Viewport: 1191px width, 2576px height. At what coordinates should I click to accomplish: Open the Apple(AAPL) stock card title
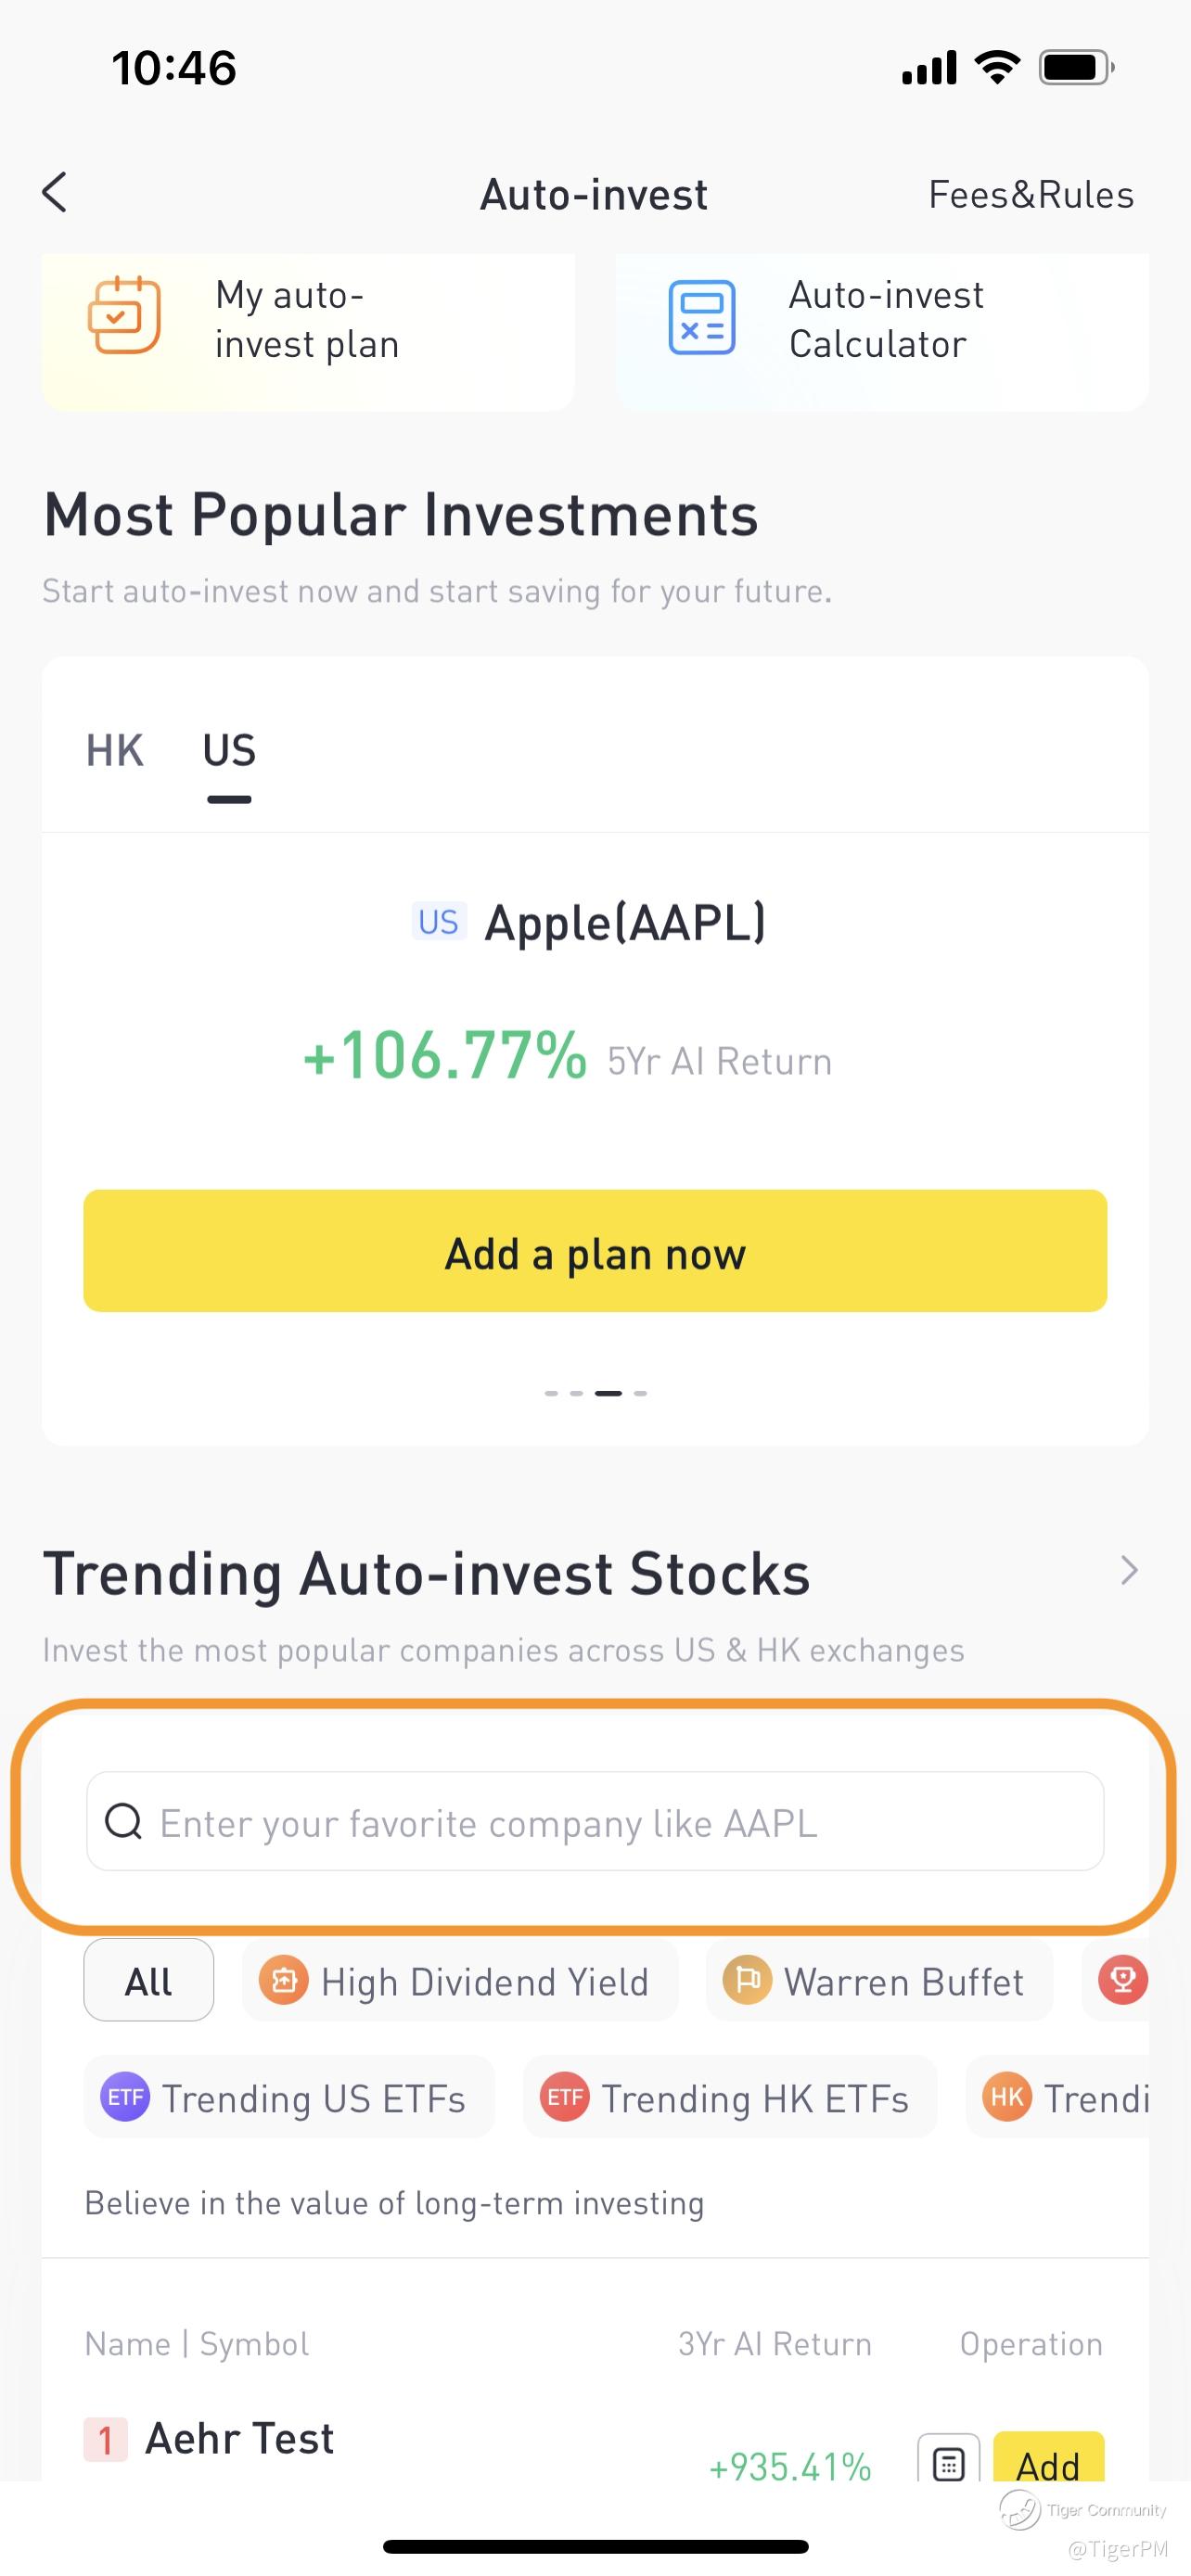(x=625, y=922)
